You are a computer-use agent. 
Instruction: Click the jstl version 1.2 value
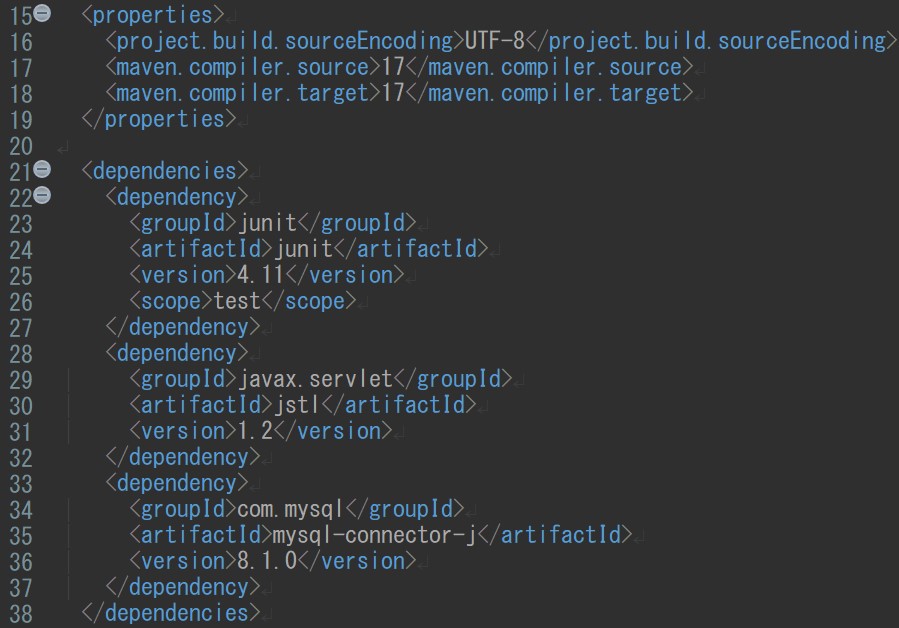point(255,431)
